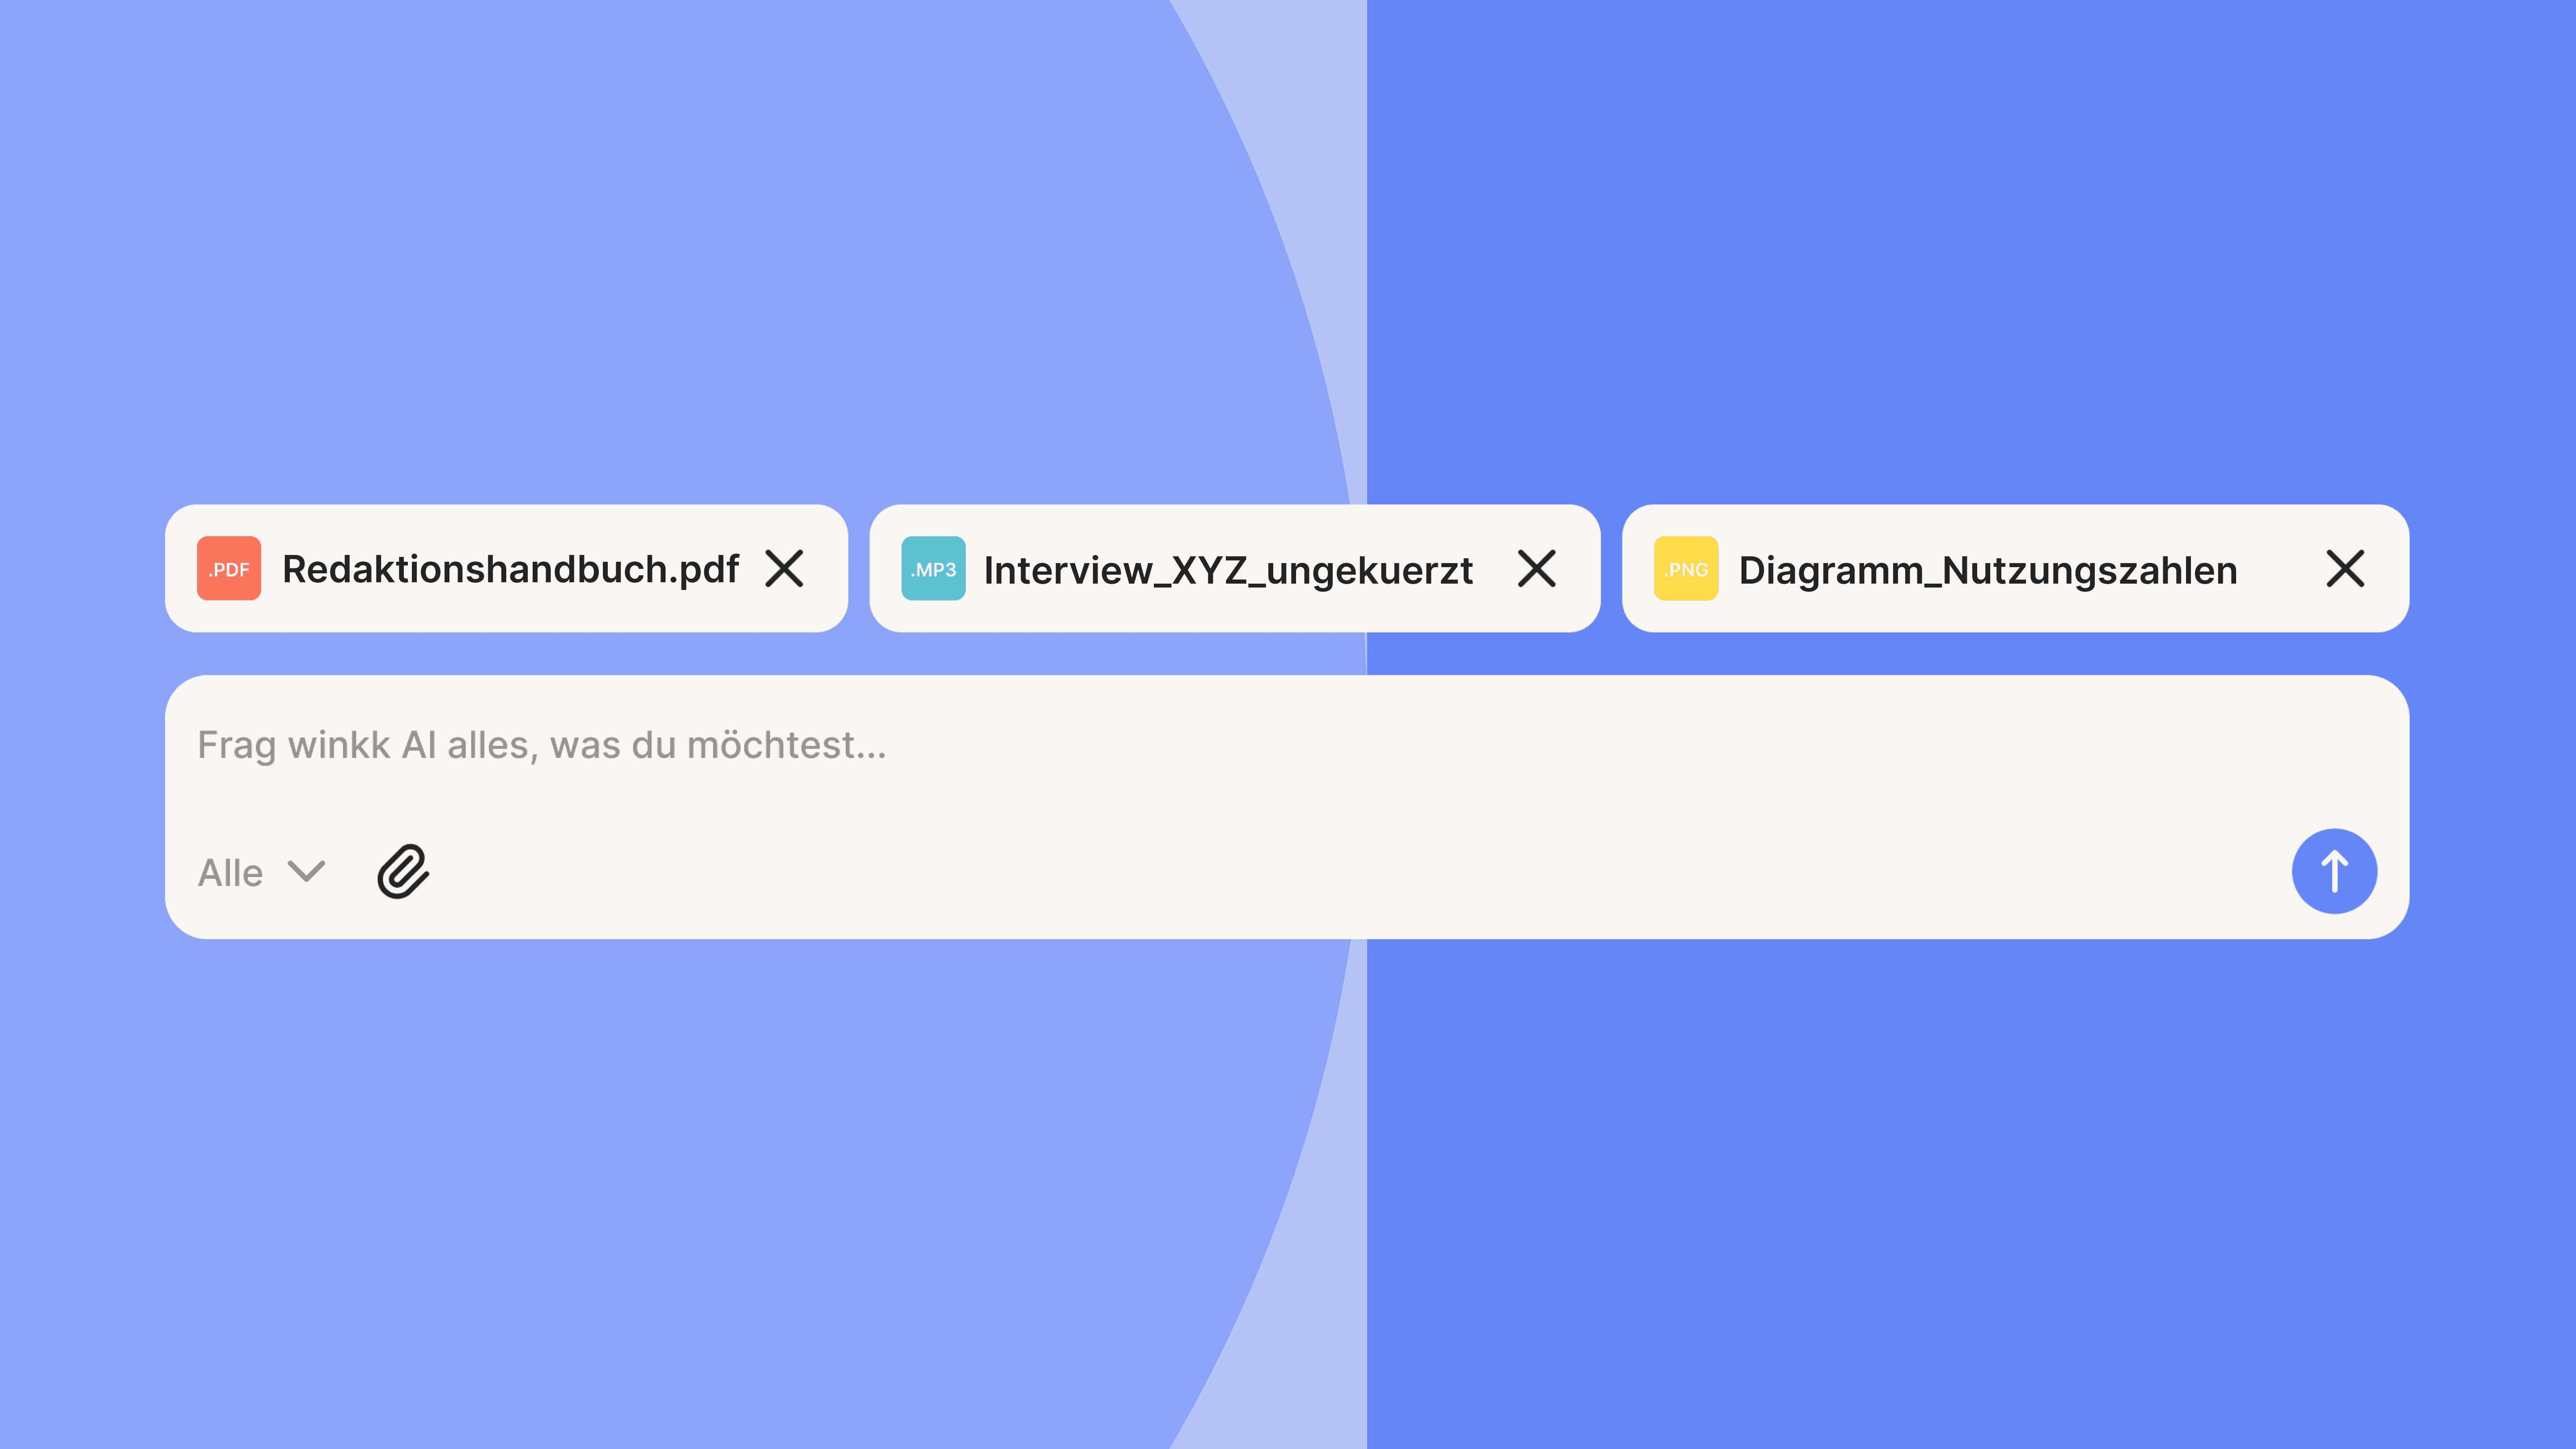Click the red .PDF file type icon

pos(229,570)
